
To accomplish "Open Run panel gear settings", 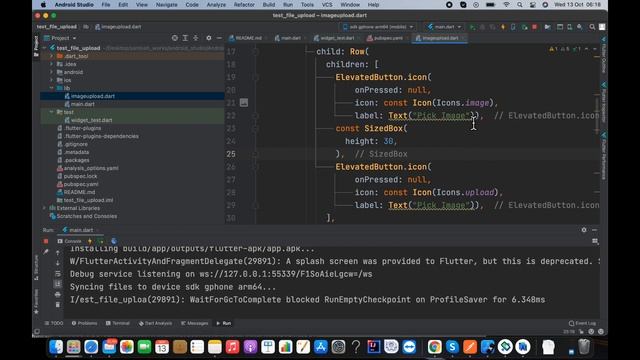I will click(x=584, y=230).
